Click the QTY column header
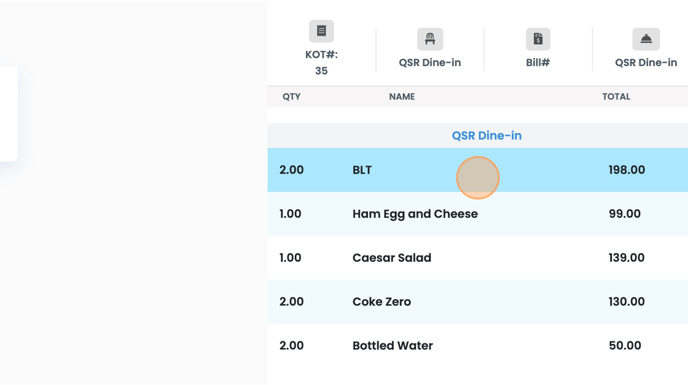This screenshot has width=688, height=385. [x=291, y=97]
